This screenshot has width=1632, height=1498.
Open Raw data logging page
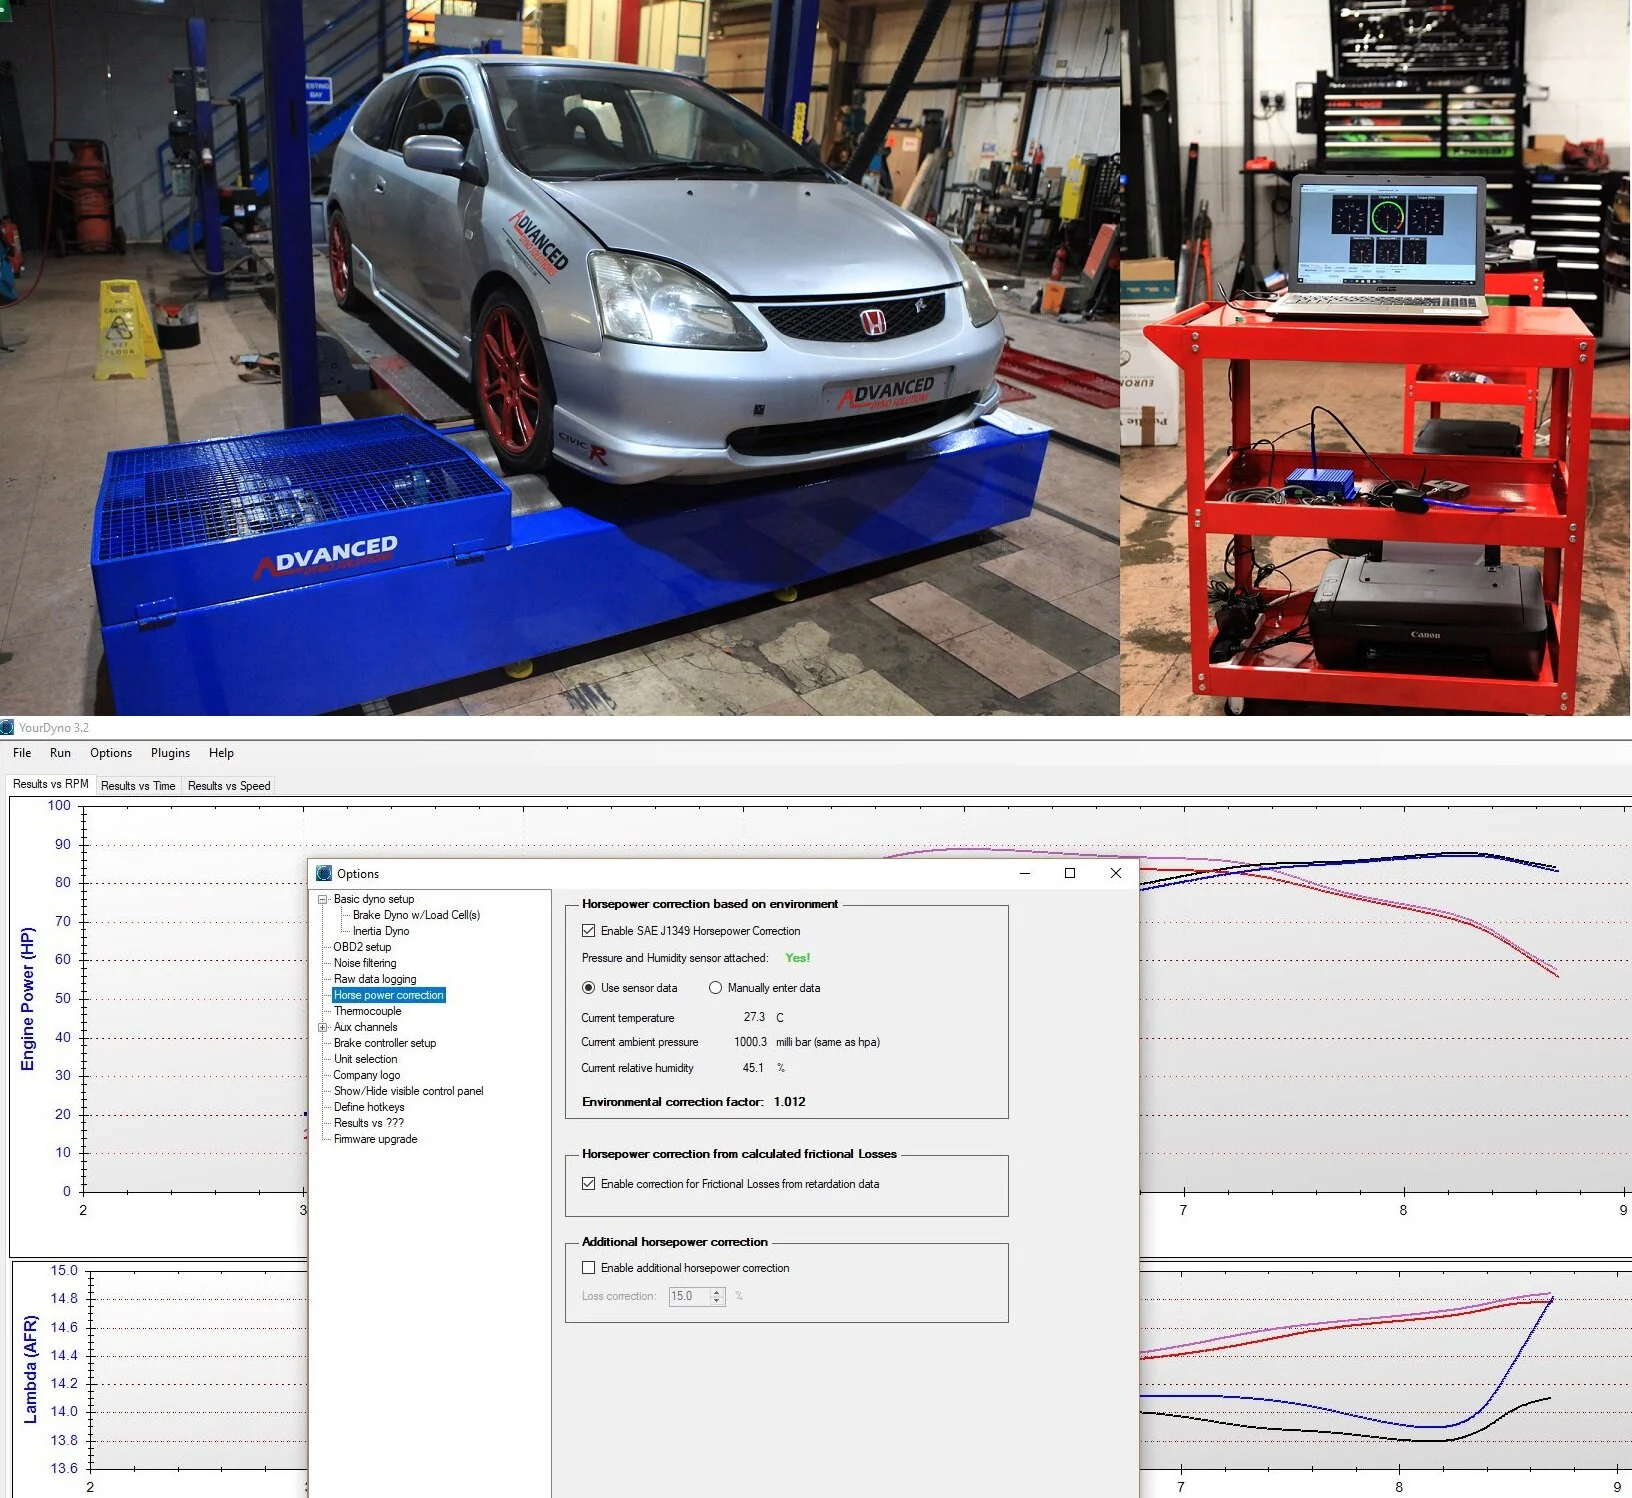click(x=375, y=979)
